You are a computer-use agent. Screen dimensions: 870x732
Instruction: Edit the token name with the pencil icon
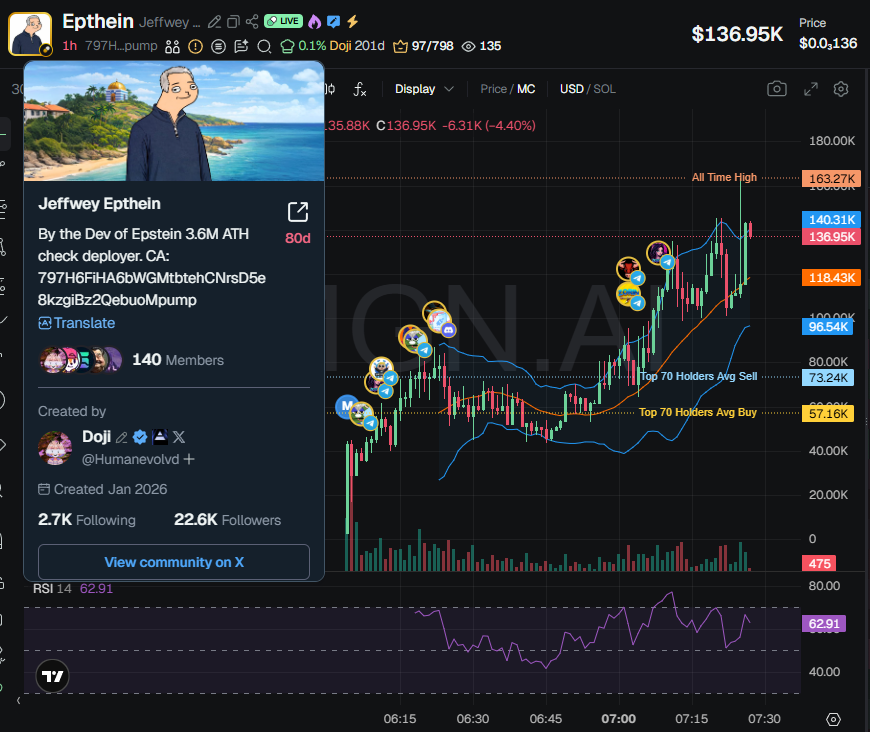point(214,21)
